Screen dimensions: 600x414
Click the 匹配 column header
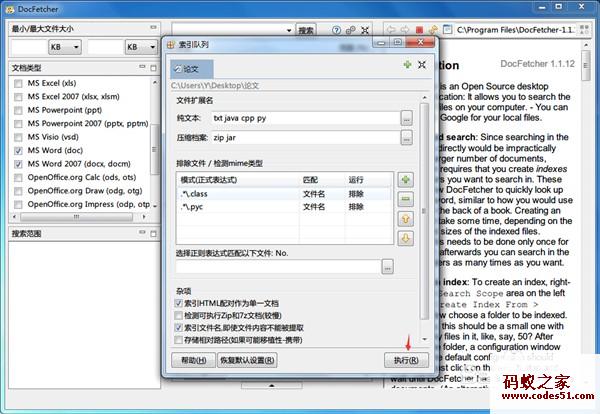click(x=322, y=180)
